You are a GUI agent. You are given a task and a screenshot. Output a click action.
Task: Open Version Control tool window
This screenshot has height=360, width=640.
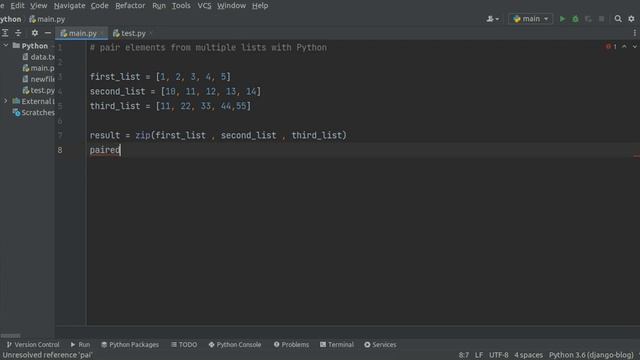click(33, 345)
